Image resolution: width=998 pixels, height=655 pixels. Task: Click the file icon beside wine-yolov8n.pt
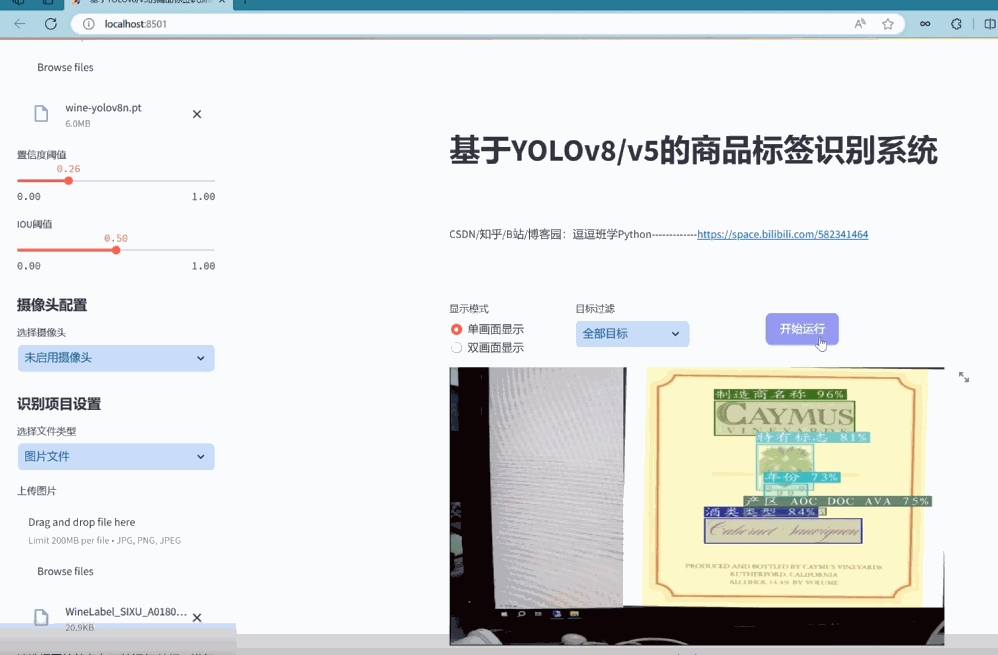[41, 114]
